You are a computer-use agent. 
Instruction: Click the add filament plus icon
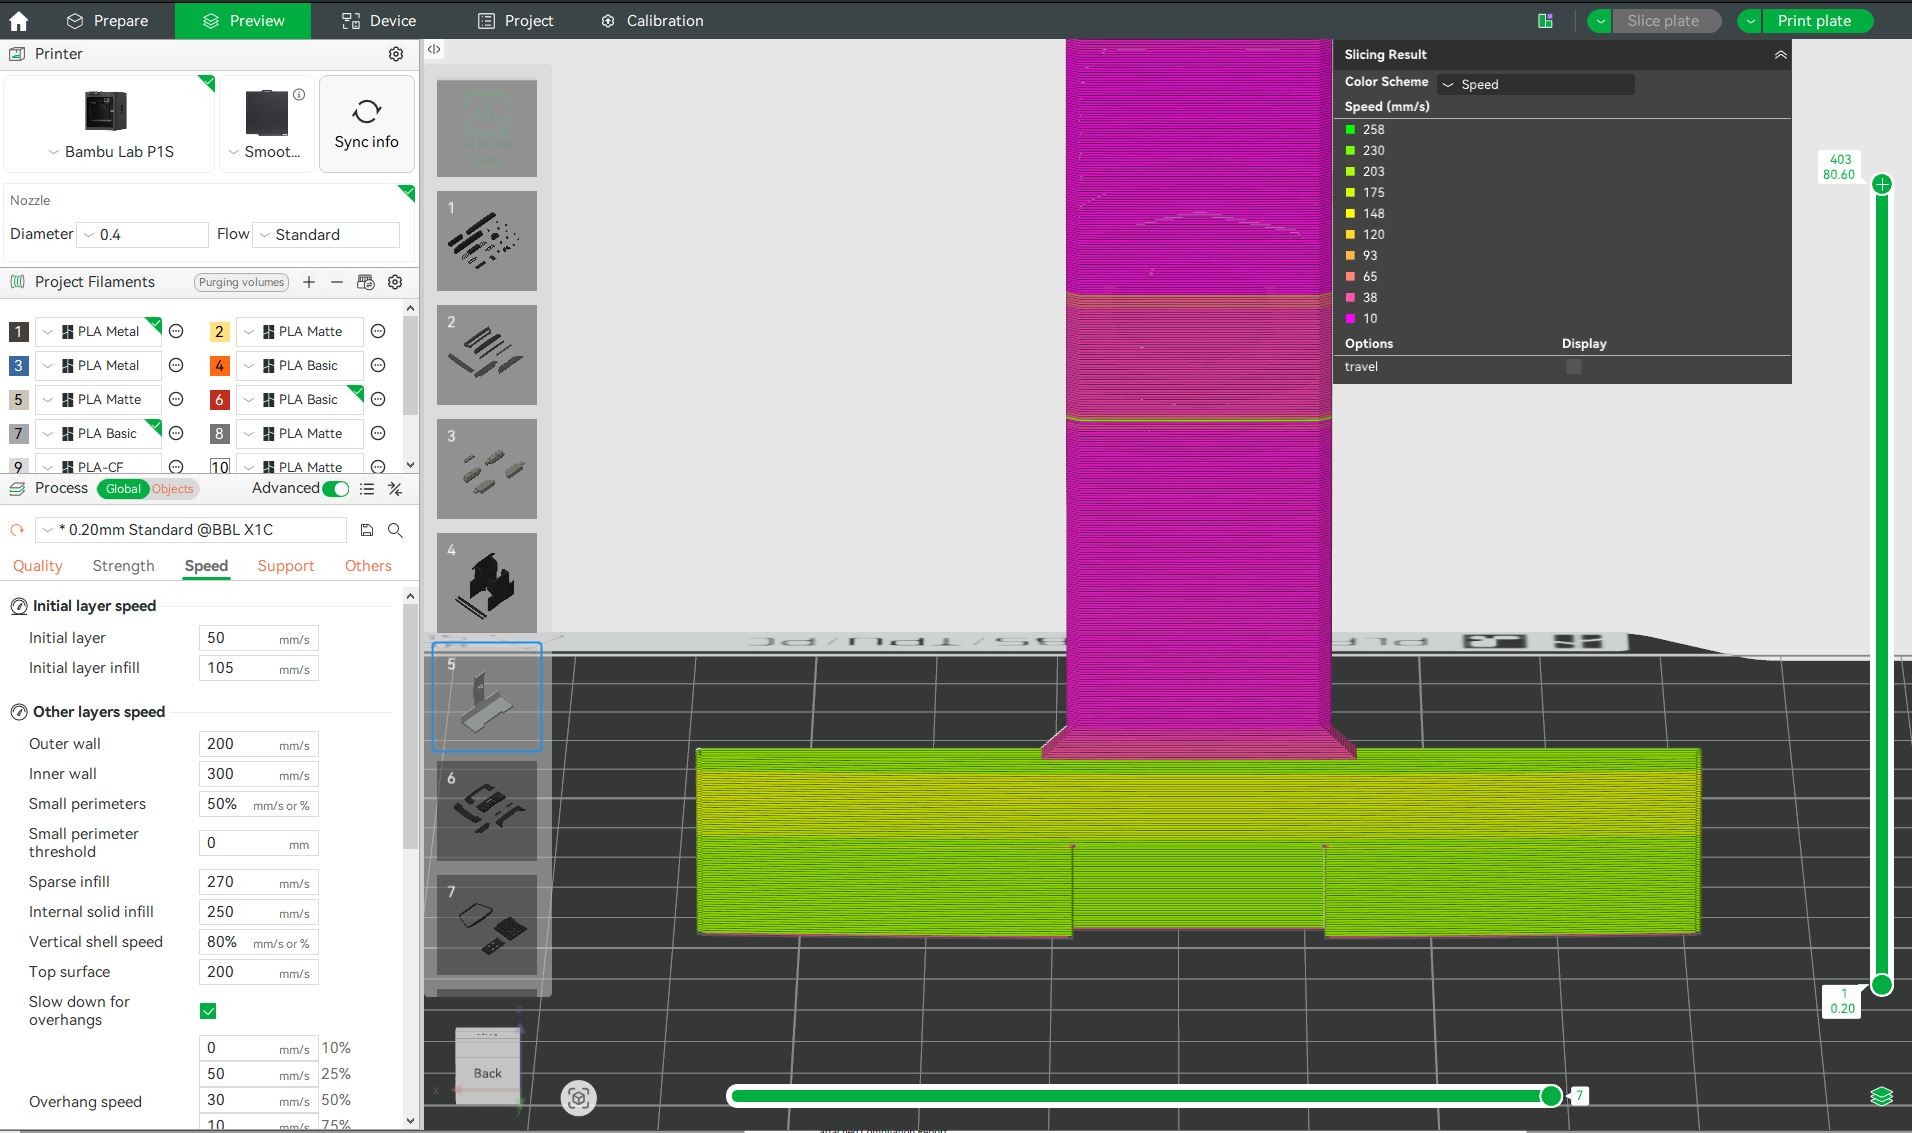tap(309, 282)
